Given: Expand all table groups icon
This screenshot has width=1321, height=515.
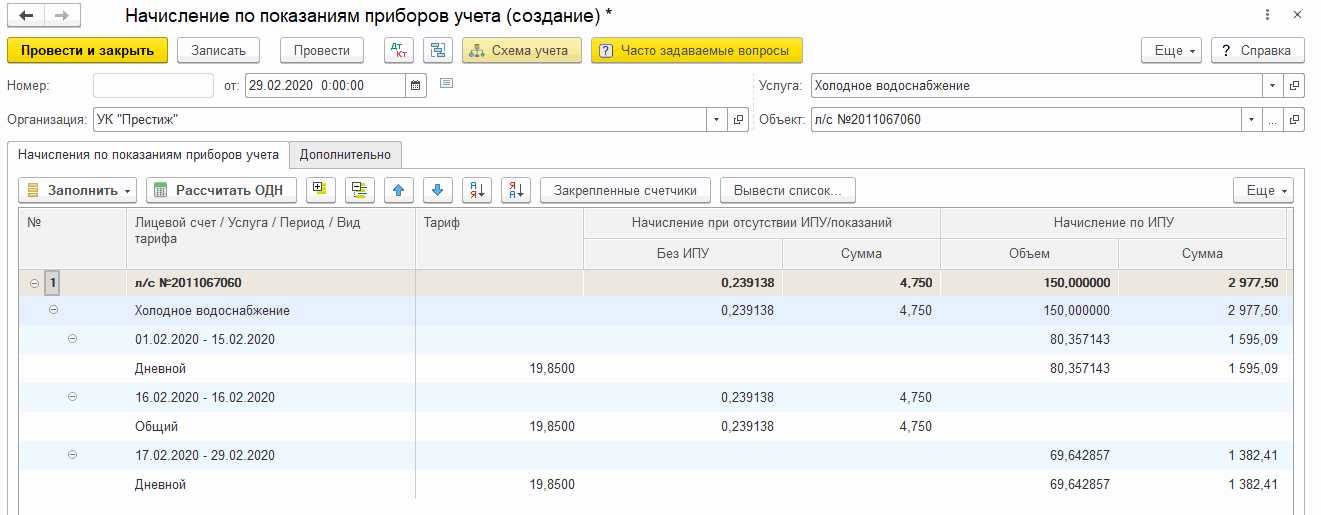Looking at the screenshot, I should [321, 190].
